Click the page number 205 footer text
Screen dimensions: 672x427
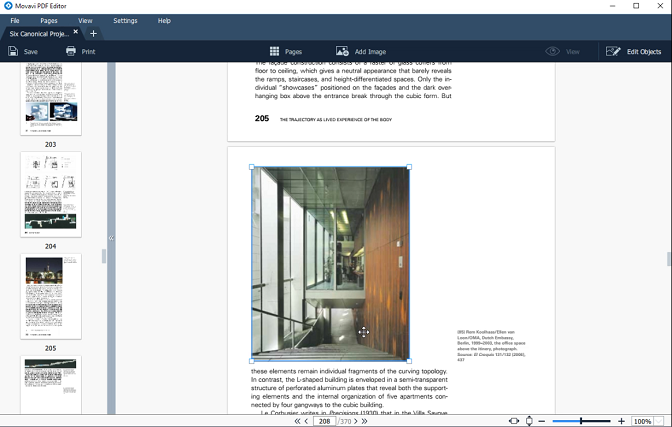[x=262, y=118]
